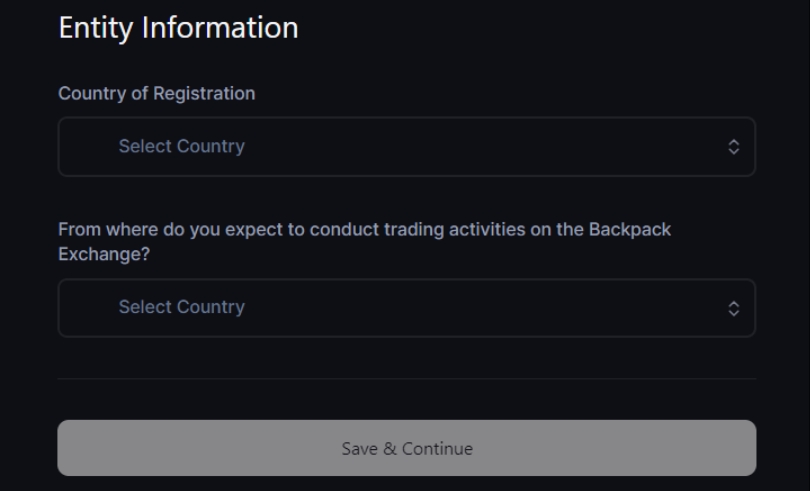Click 'Select Country' placeholder under trading activities question
This screenshot has width=810, height=491.
(x=181, y=307)
